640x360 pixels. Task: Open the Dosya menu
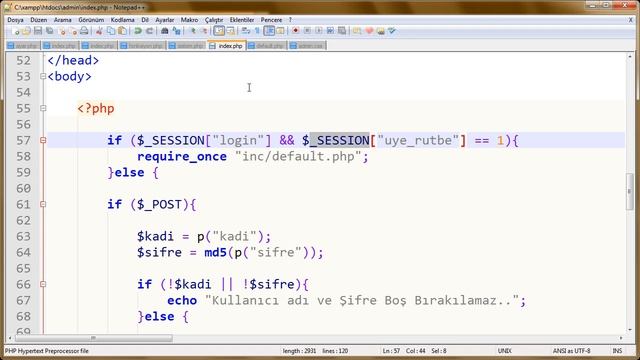tap(15, 20)
